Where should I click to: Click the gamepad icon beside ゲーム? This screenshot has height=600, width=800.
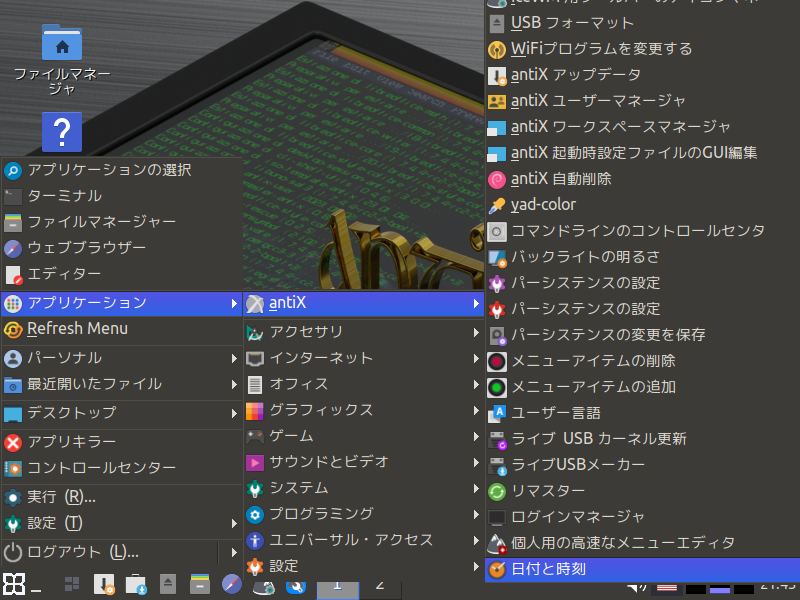(255, 437)
